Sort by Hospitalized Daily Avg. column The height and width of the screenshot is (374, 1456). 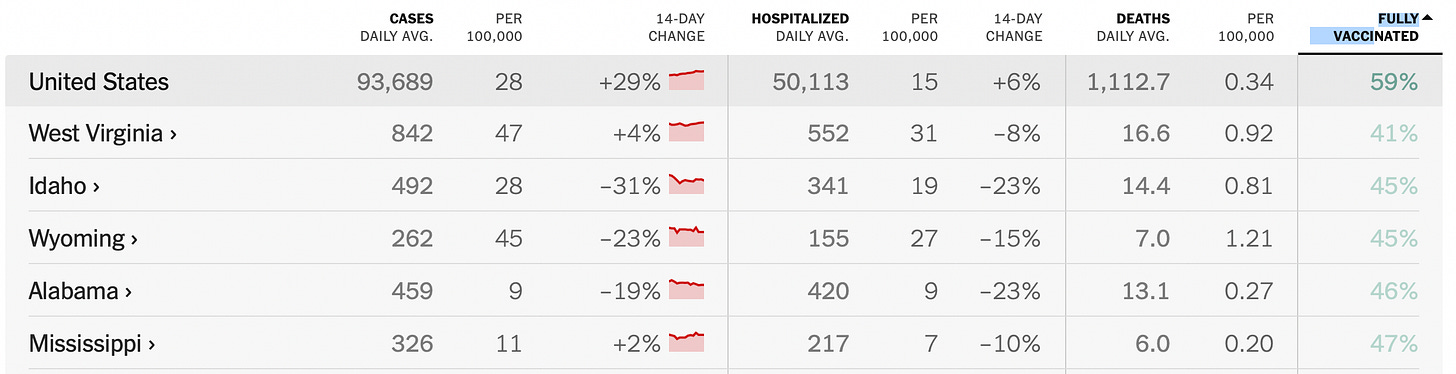[800, 27]
